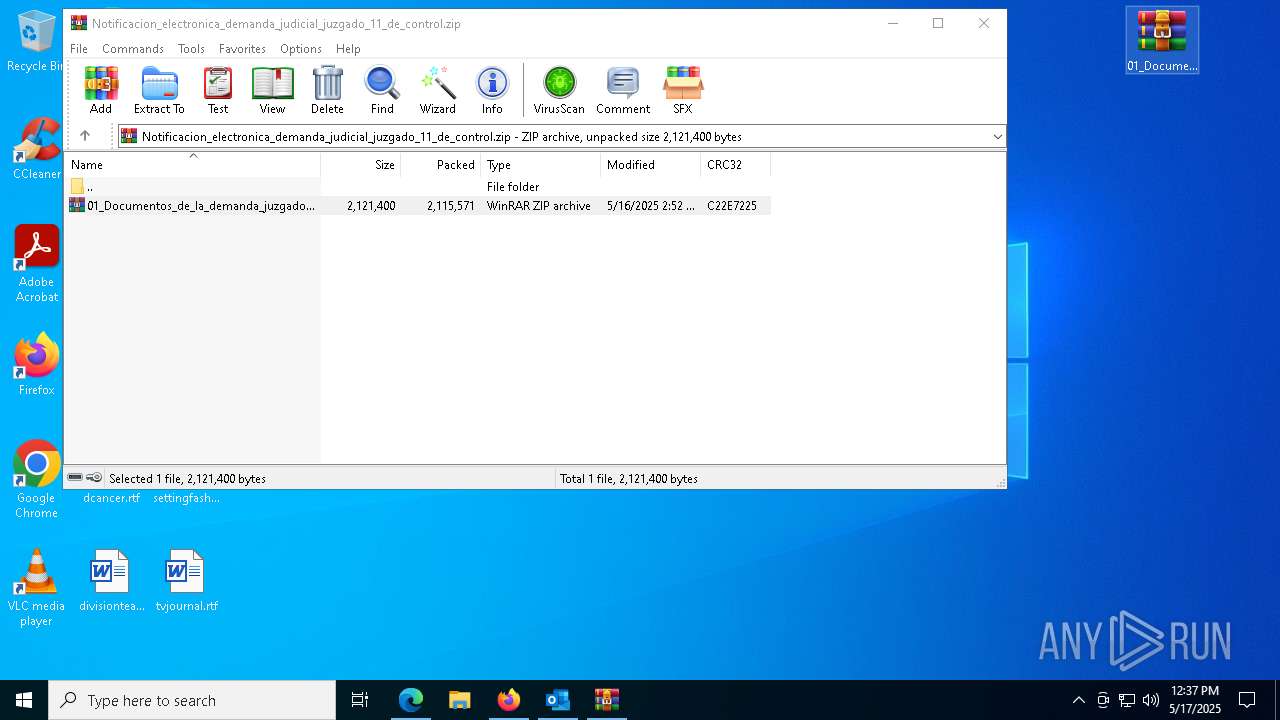Click the Add toolbar icon in WinRAR

[x=101, y=91]
